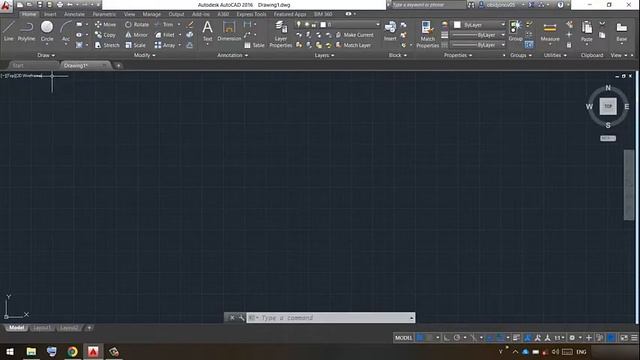Click Make Current layer button
The height and width of the screenshot is (360, 640).
point(355,35)
